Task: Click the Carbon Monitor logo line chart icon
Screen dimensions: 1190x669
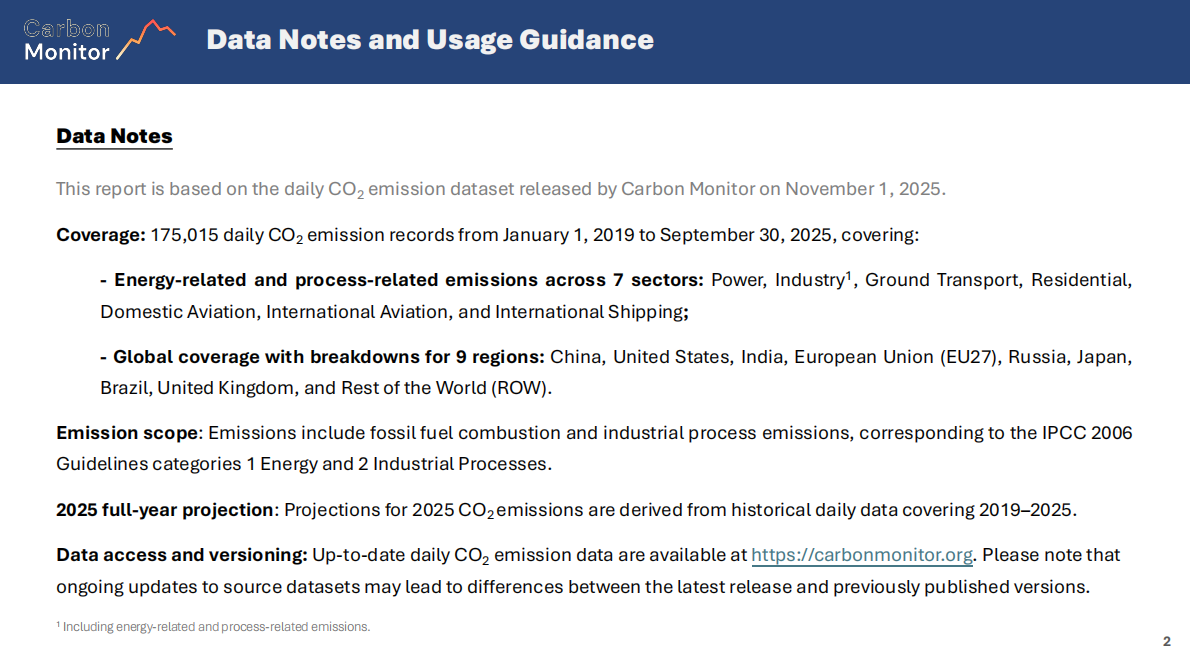Action: (x=146, y=39)
